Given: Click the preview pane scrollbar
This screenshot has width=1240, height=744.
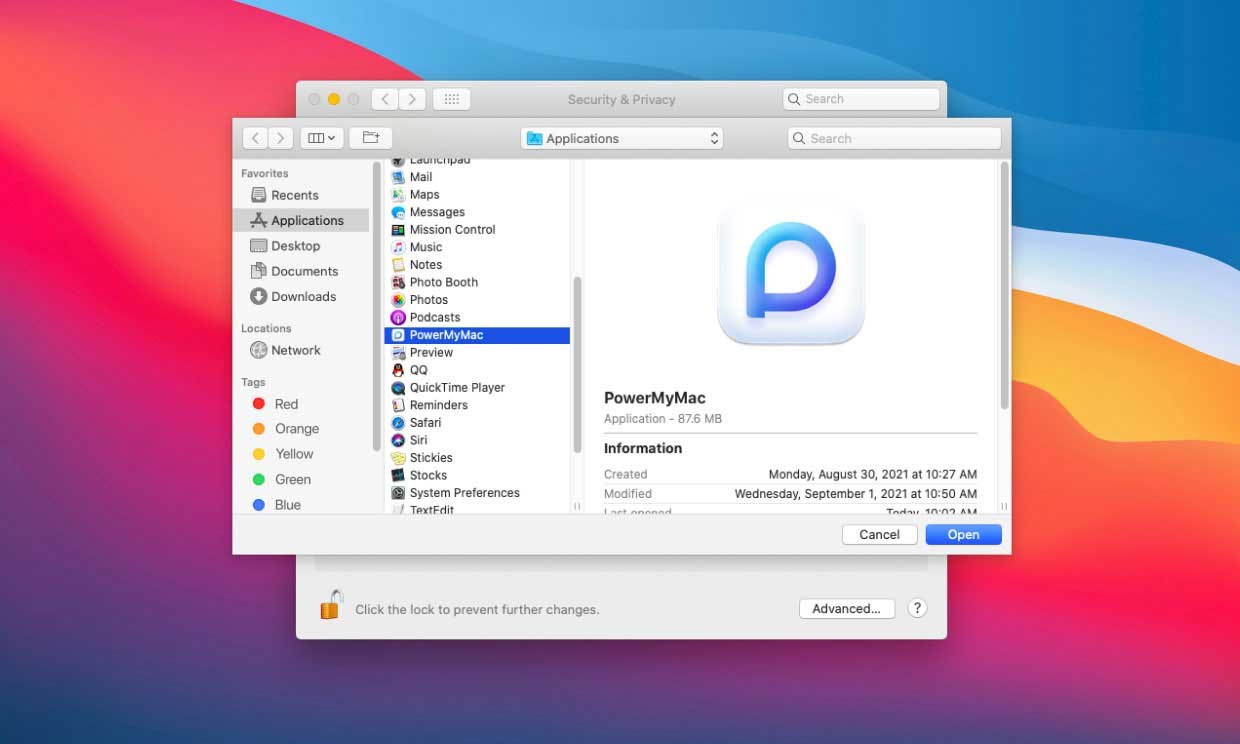Looking at the screenshot, I should coord(1004,285).
